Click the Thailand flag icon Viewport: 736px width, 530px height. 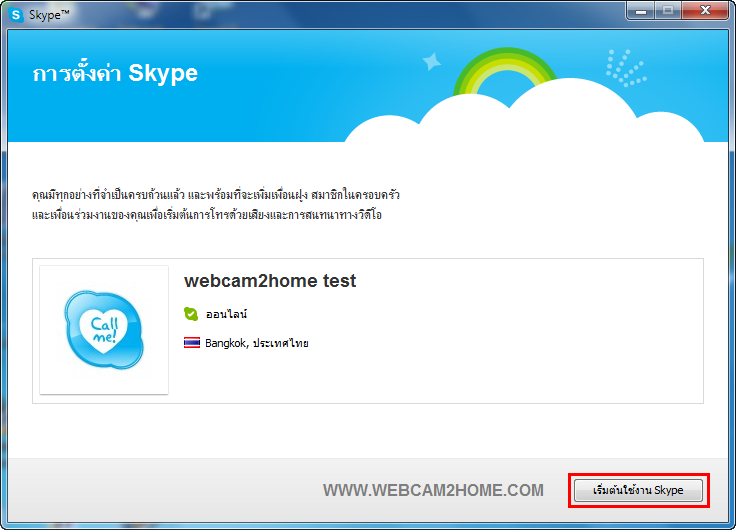(191, 343)
